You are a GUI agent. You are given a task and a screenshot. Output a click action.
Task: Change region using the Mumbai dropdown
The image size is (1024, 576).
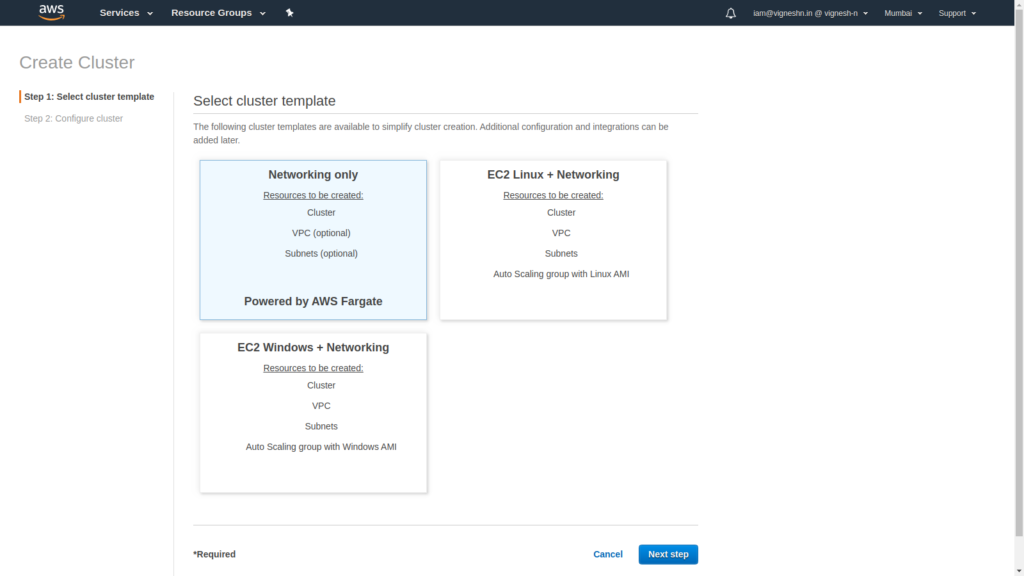click(x=903, y=13)
